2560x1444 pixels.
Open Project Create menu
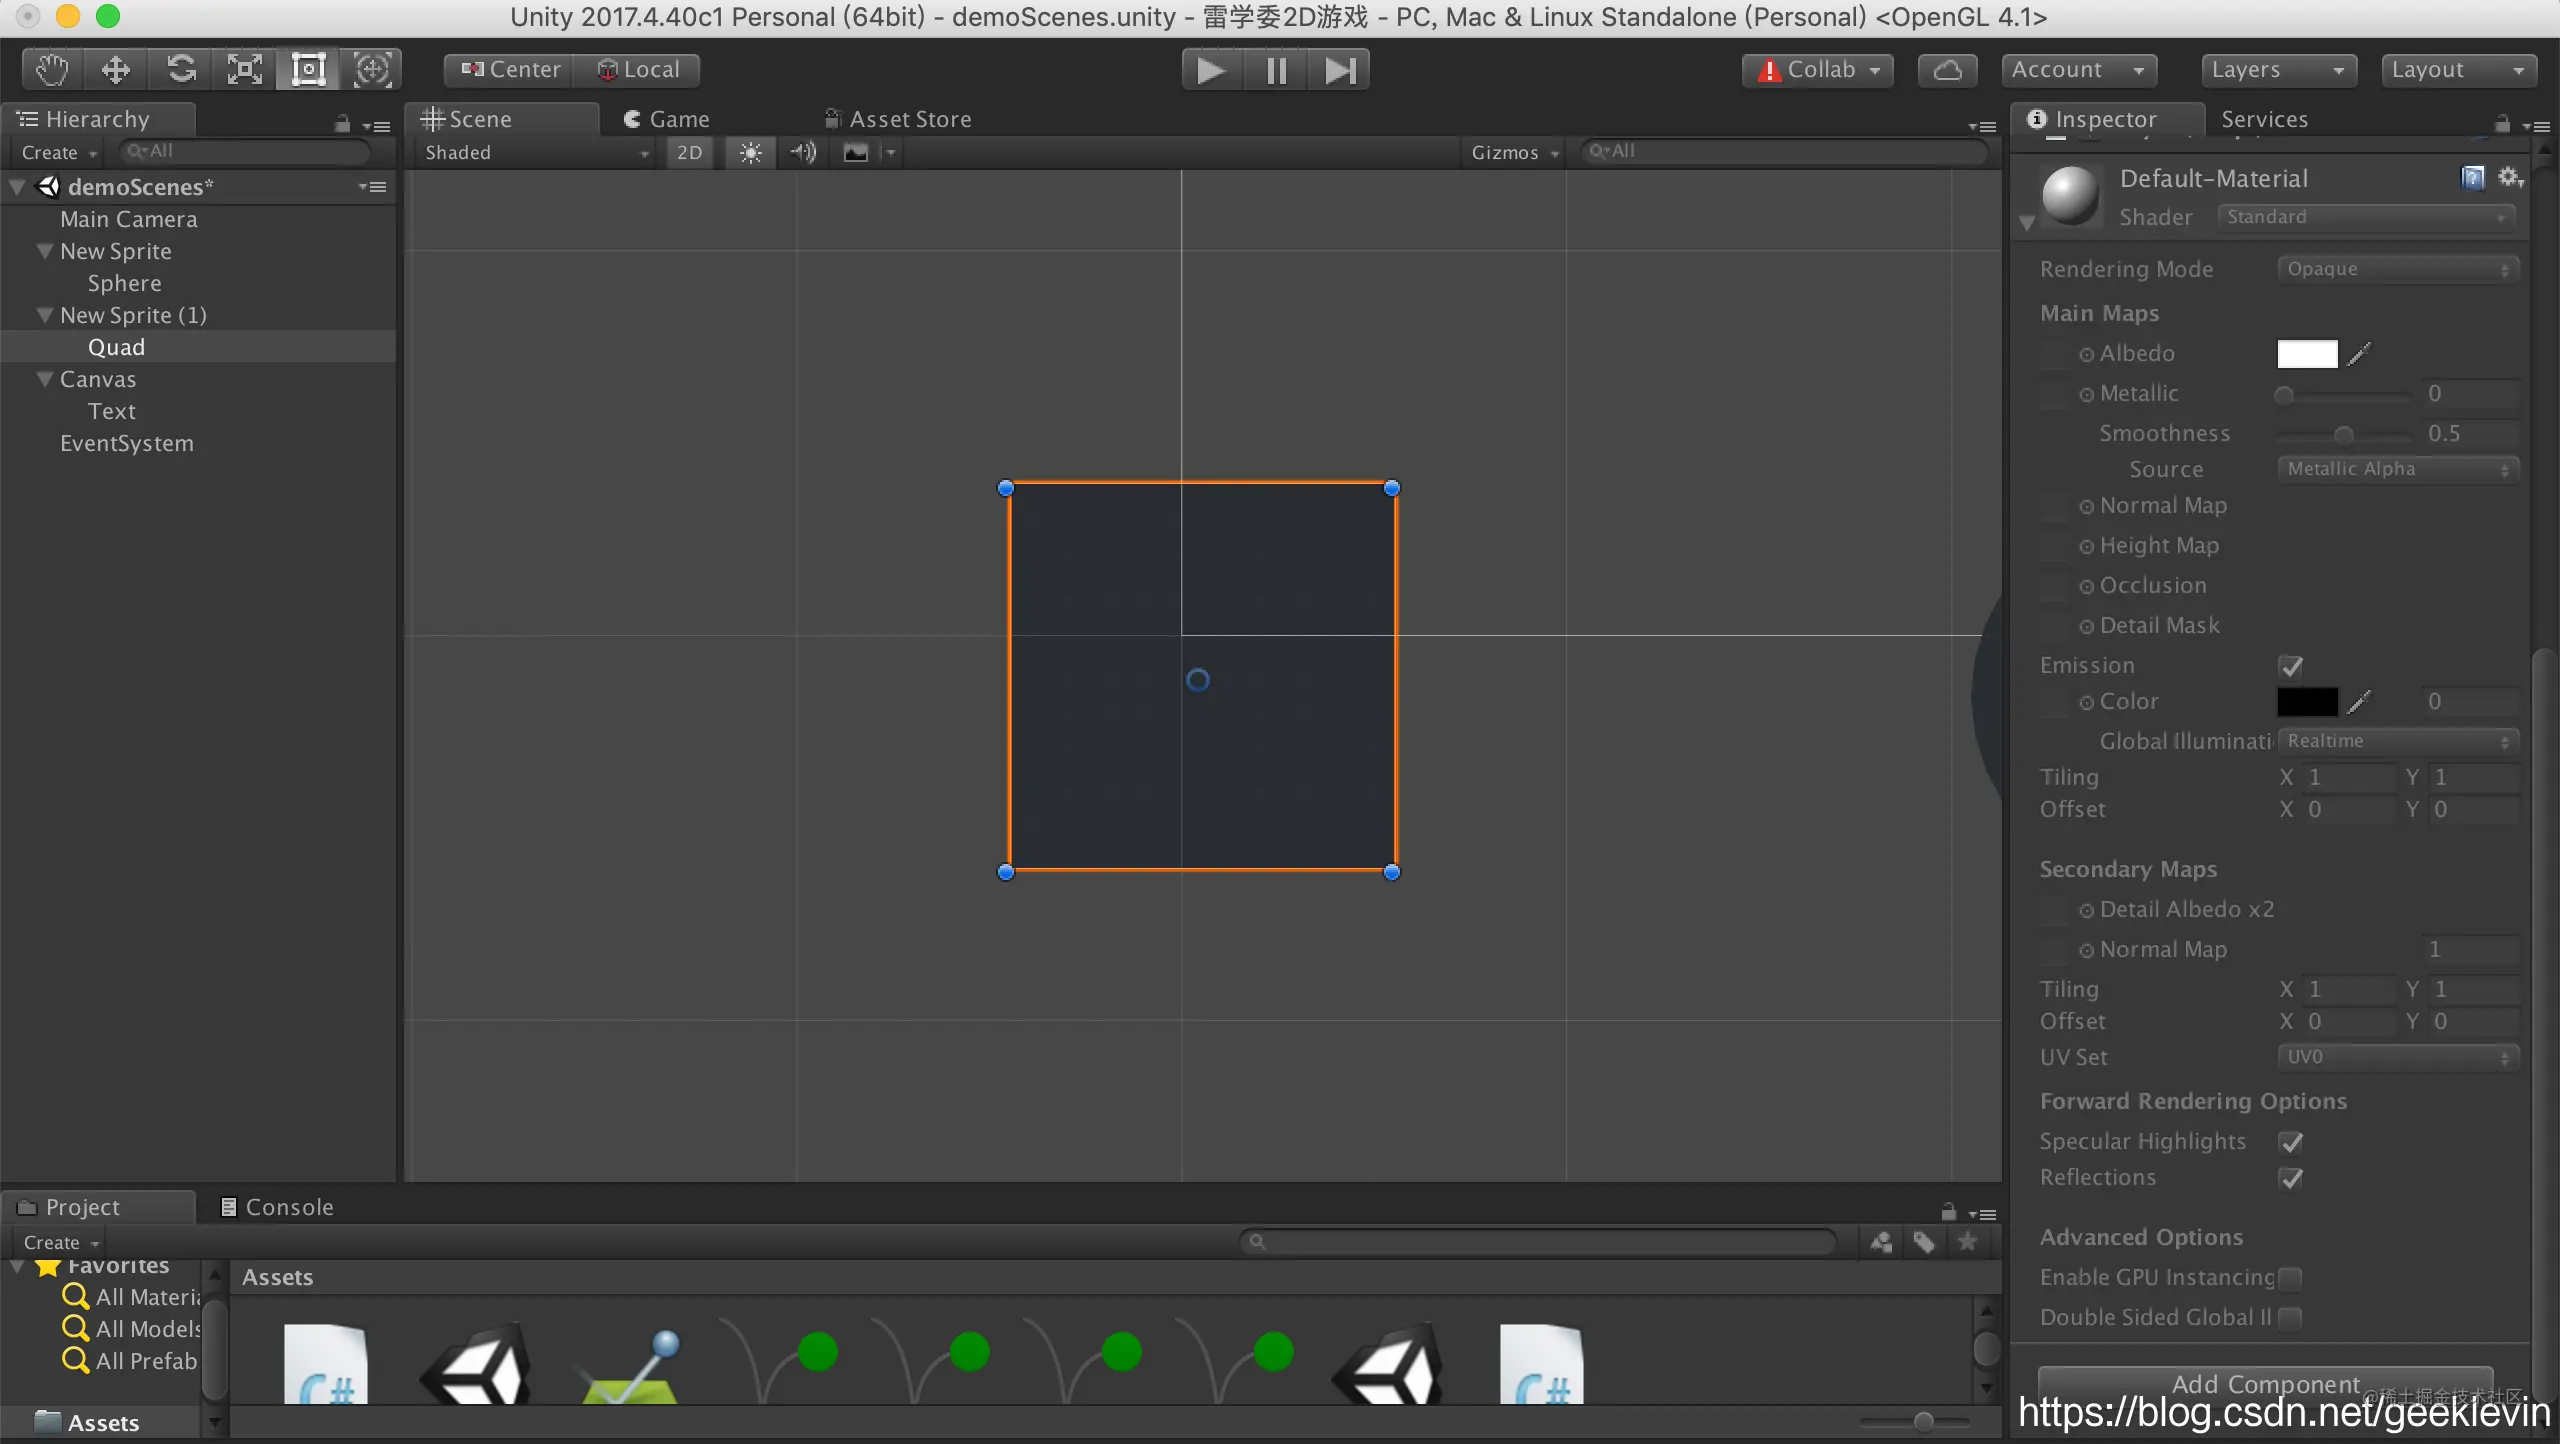pyautogui.click(x=61, y=1242)
